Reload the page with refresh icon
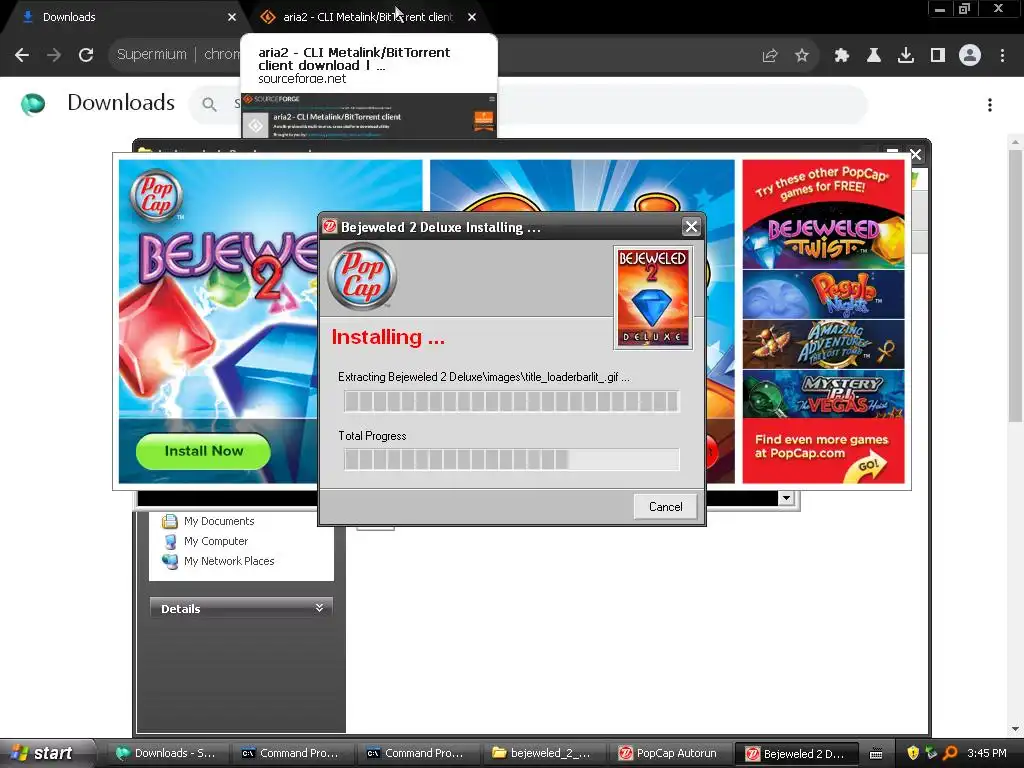This screenshot has width=1024, height=768. pyautogui.click(x=86, y=55)
